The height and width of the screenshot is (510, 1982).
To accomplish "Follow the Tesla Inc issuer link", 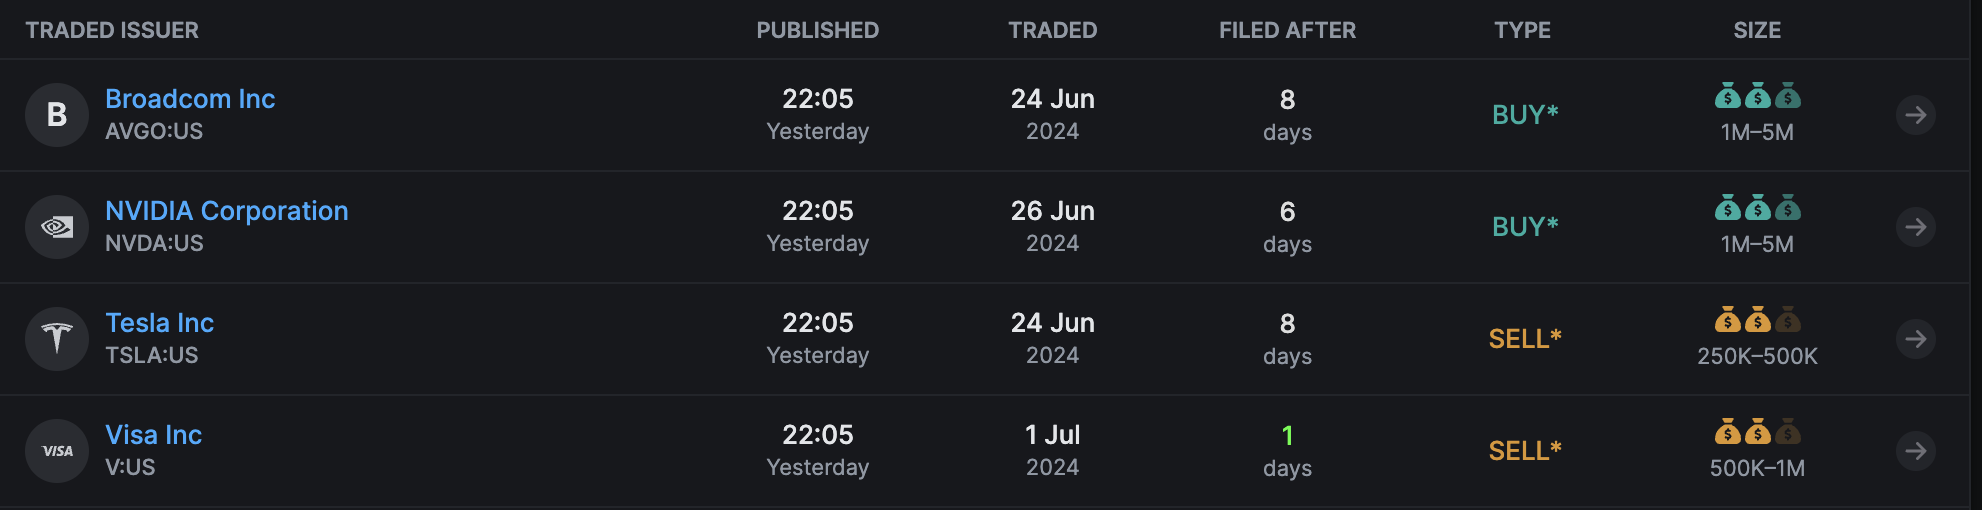I will pyautogui.click(x=160, y=323).
